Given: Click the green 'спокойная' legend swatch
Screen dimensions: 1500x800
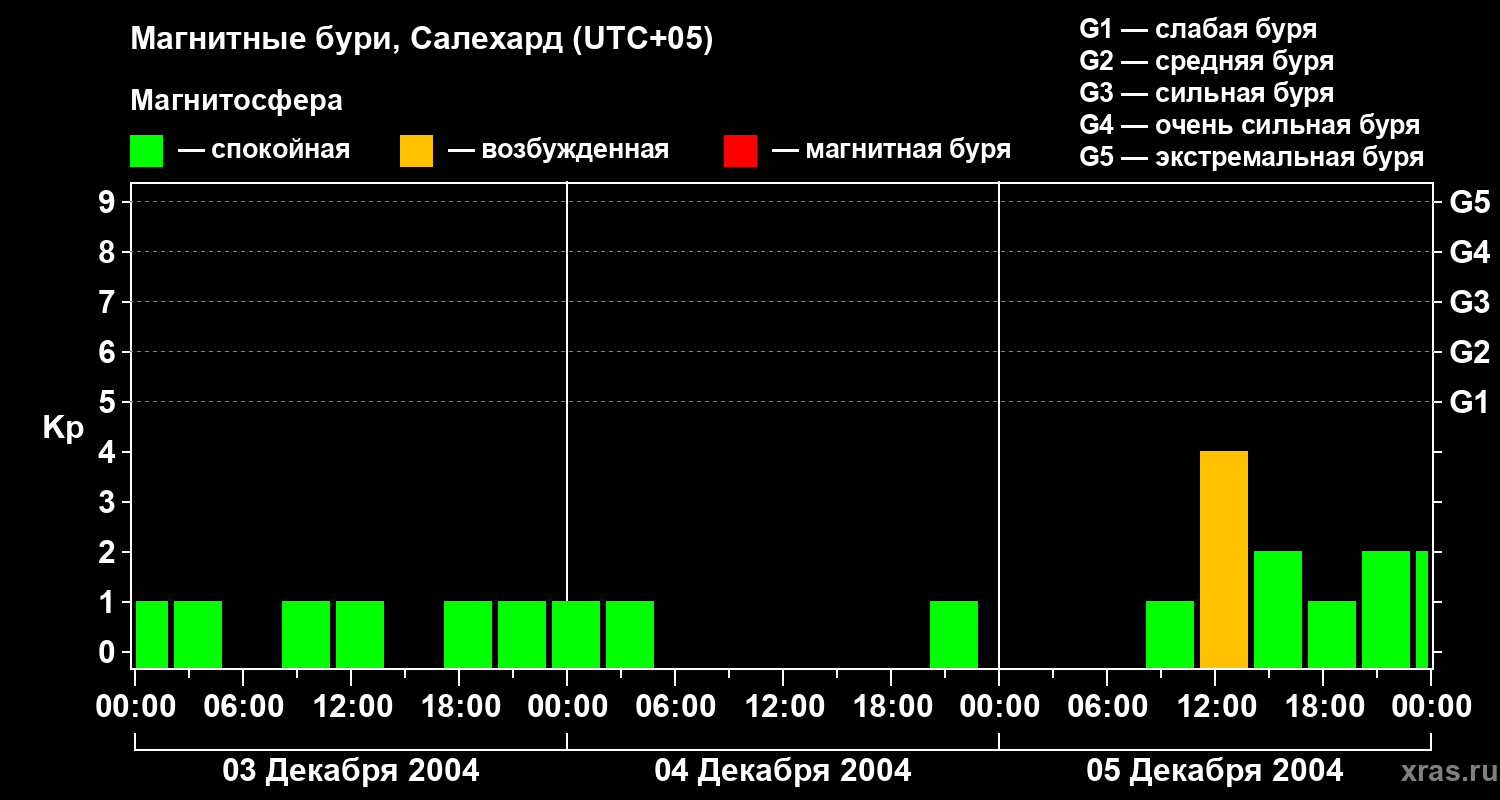Looking at the screenshot, I should point(146,151).
